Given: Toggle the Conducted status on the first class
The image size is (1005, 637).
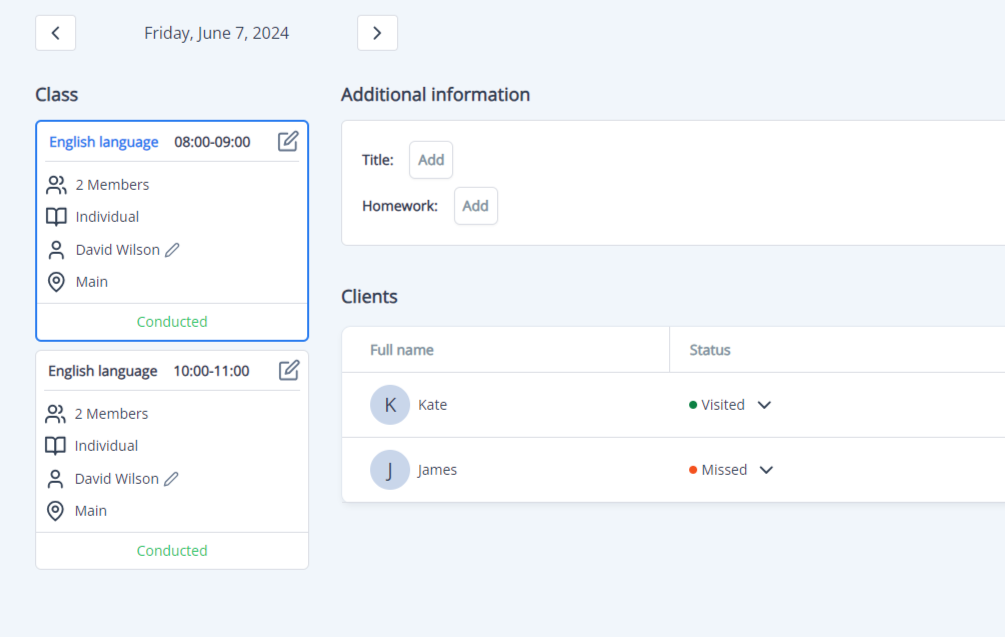Looking at the screenshot, I should 171,321.
